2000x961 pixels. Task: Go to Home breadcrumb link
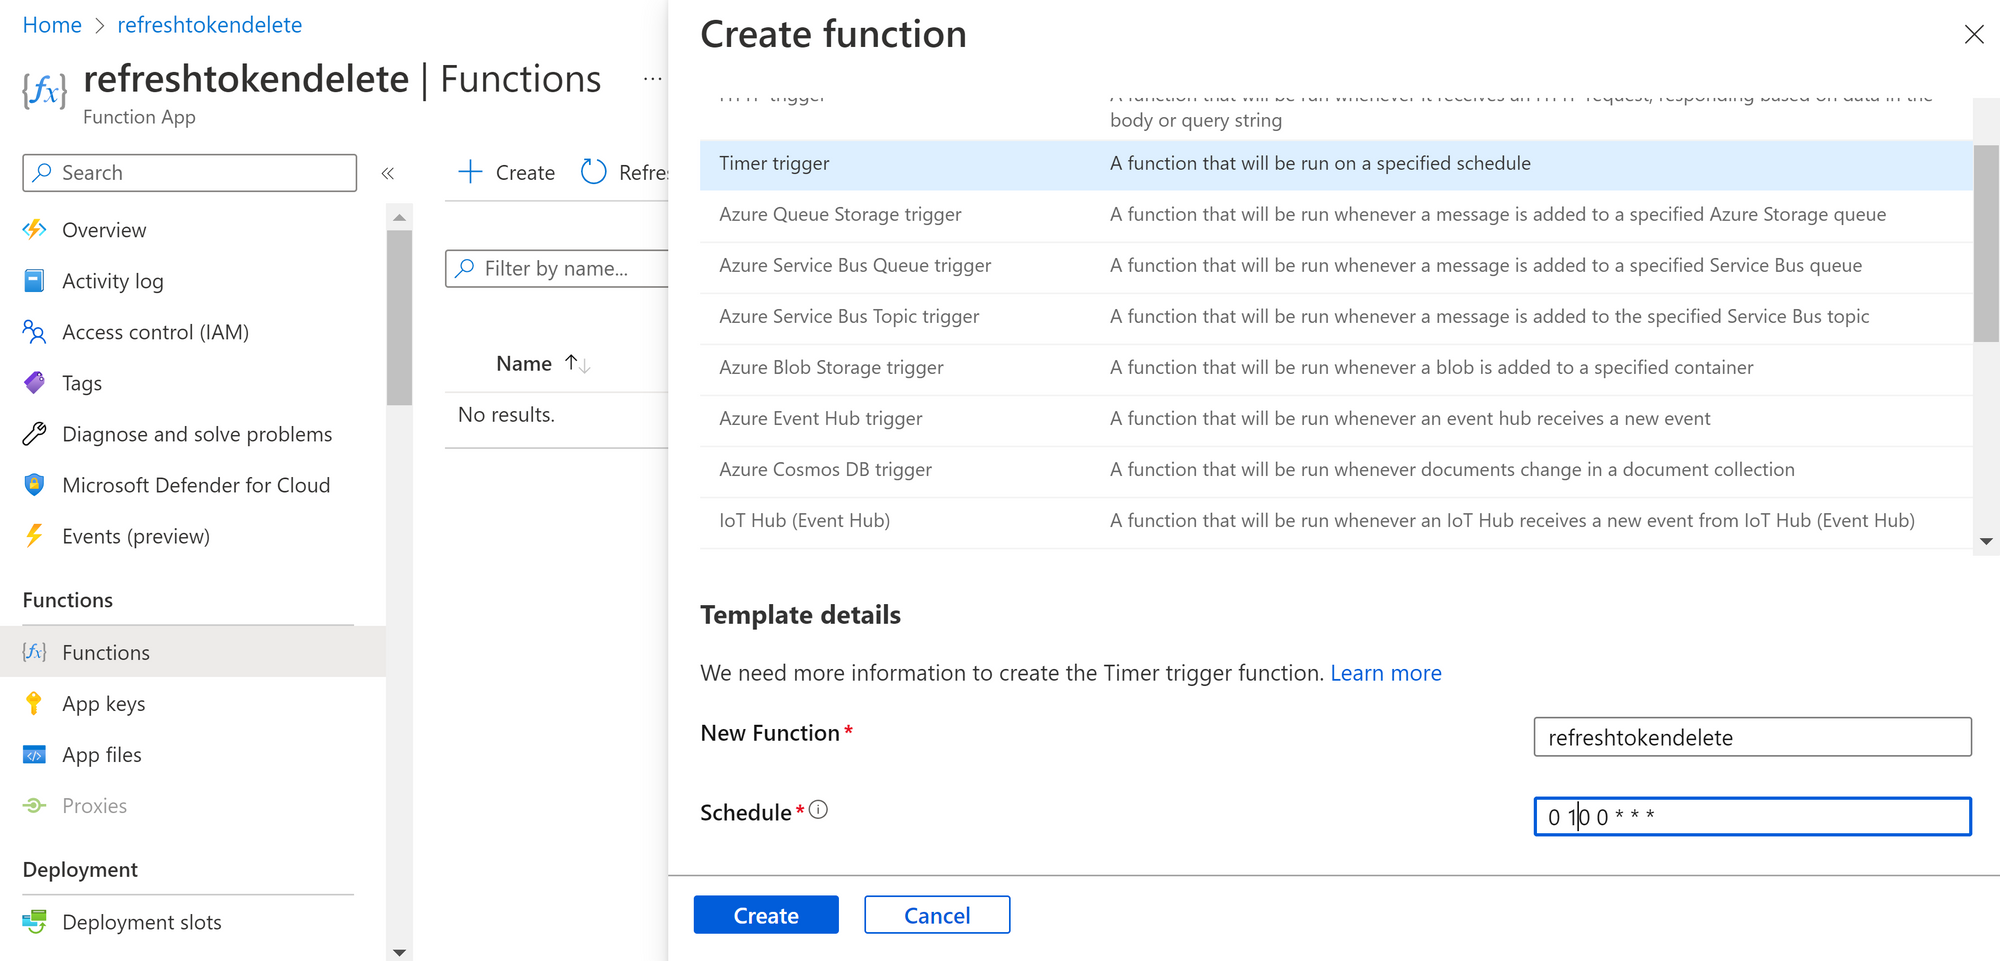52,24
